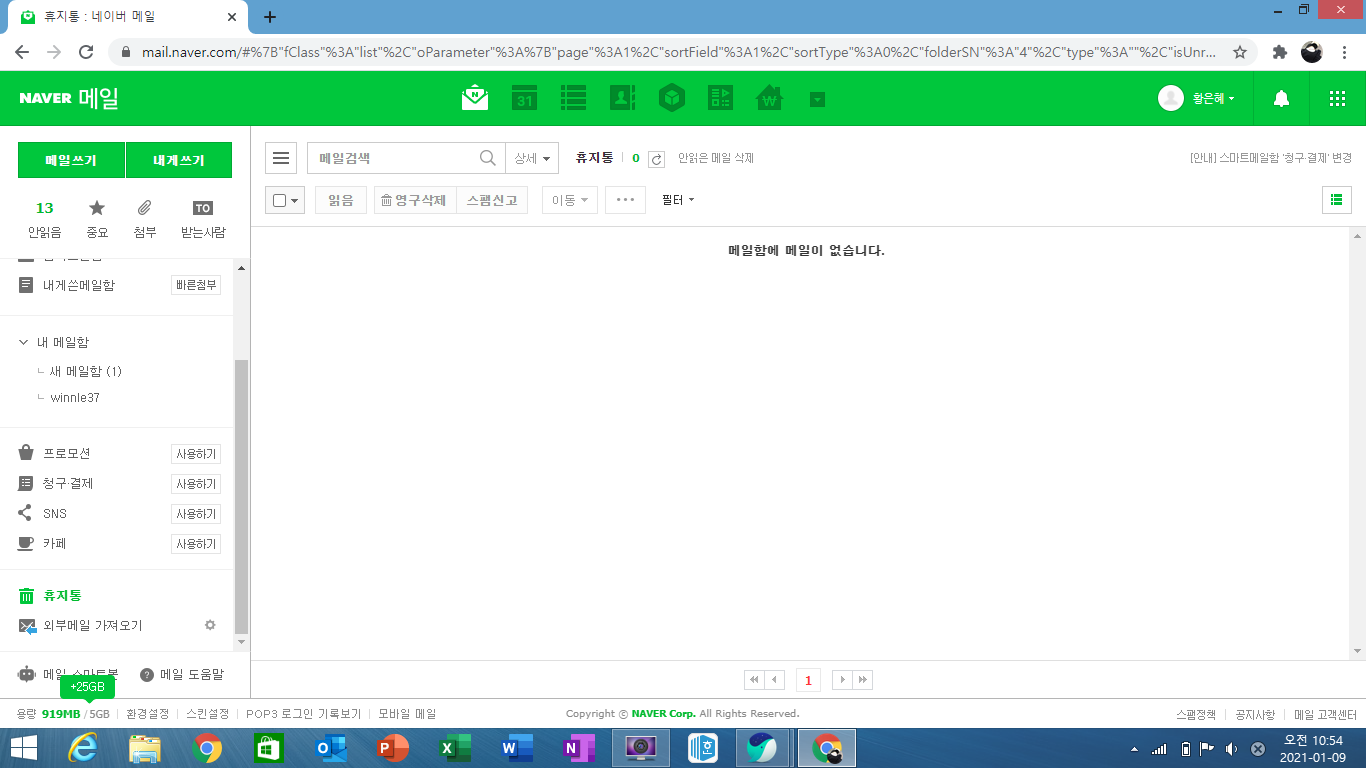The width and height of the screenshot is (1366, 768).
Task: Open Microsoft Outlook from the taskbar
Action: point(330,748)
